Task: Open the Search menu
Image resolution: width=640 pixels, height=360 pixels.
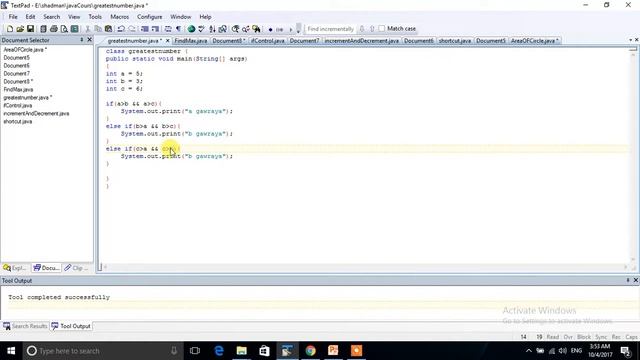Action: 52,17
